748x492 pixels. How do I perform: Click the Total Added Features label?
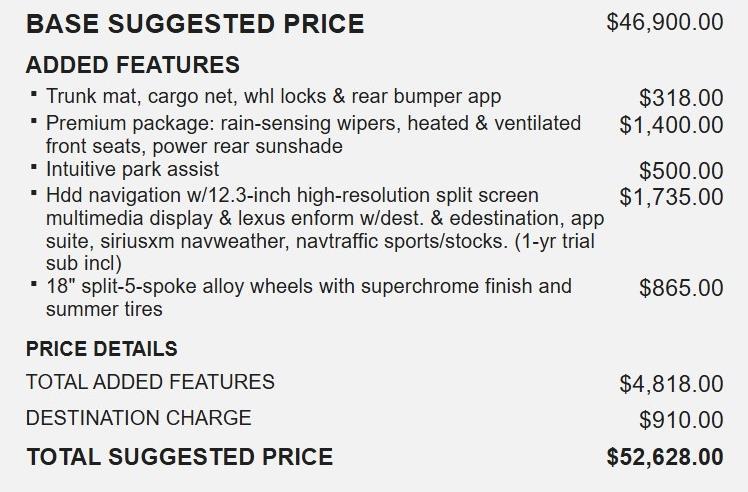coord(150,382)
